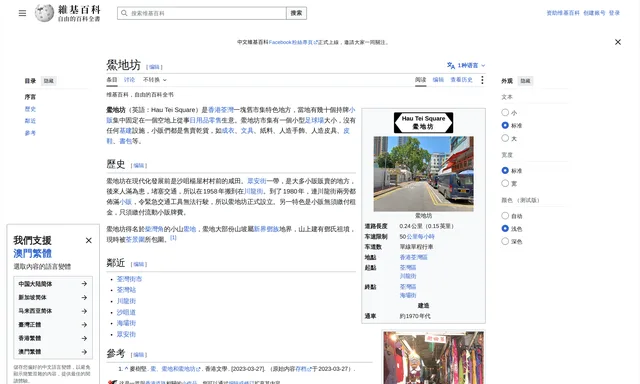Close the 我們支援 language popup
The height and width of the screenshot is (384, 640).
[89, 240]
